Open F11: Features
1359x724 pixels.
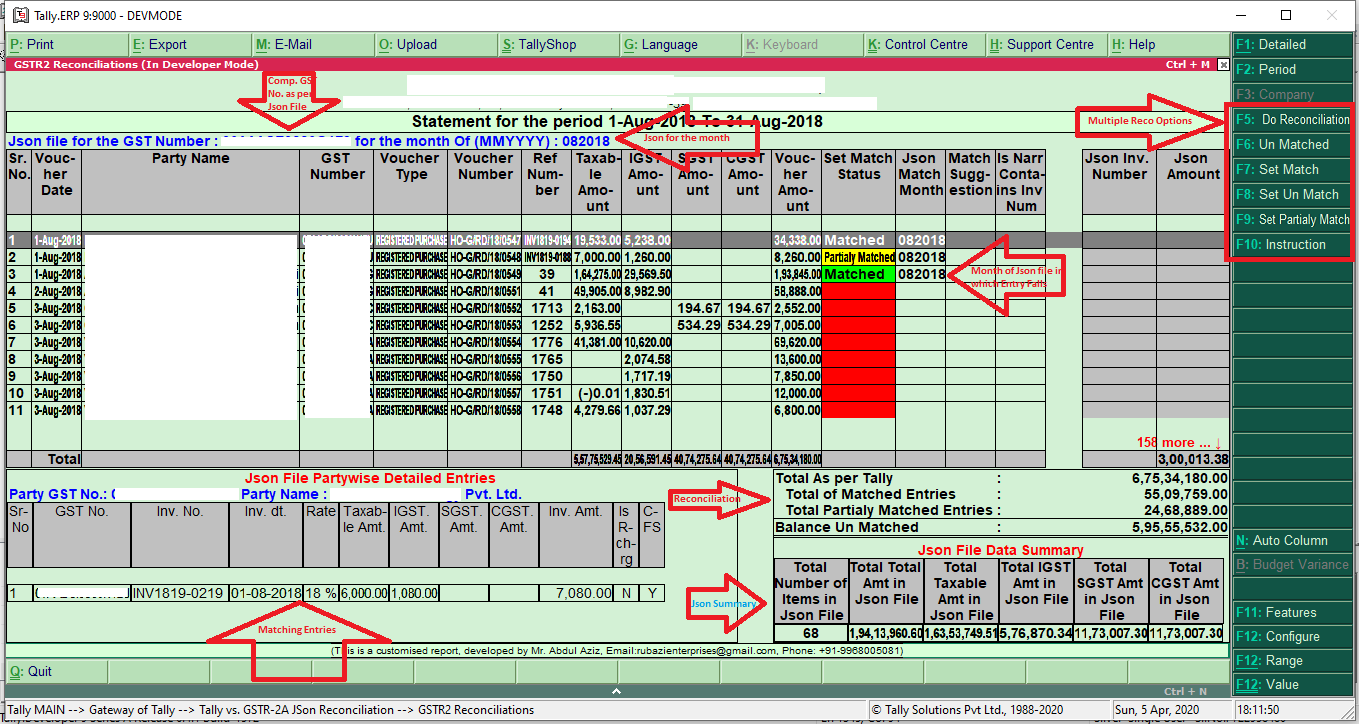(x=1292, y=613)
